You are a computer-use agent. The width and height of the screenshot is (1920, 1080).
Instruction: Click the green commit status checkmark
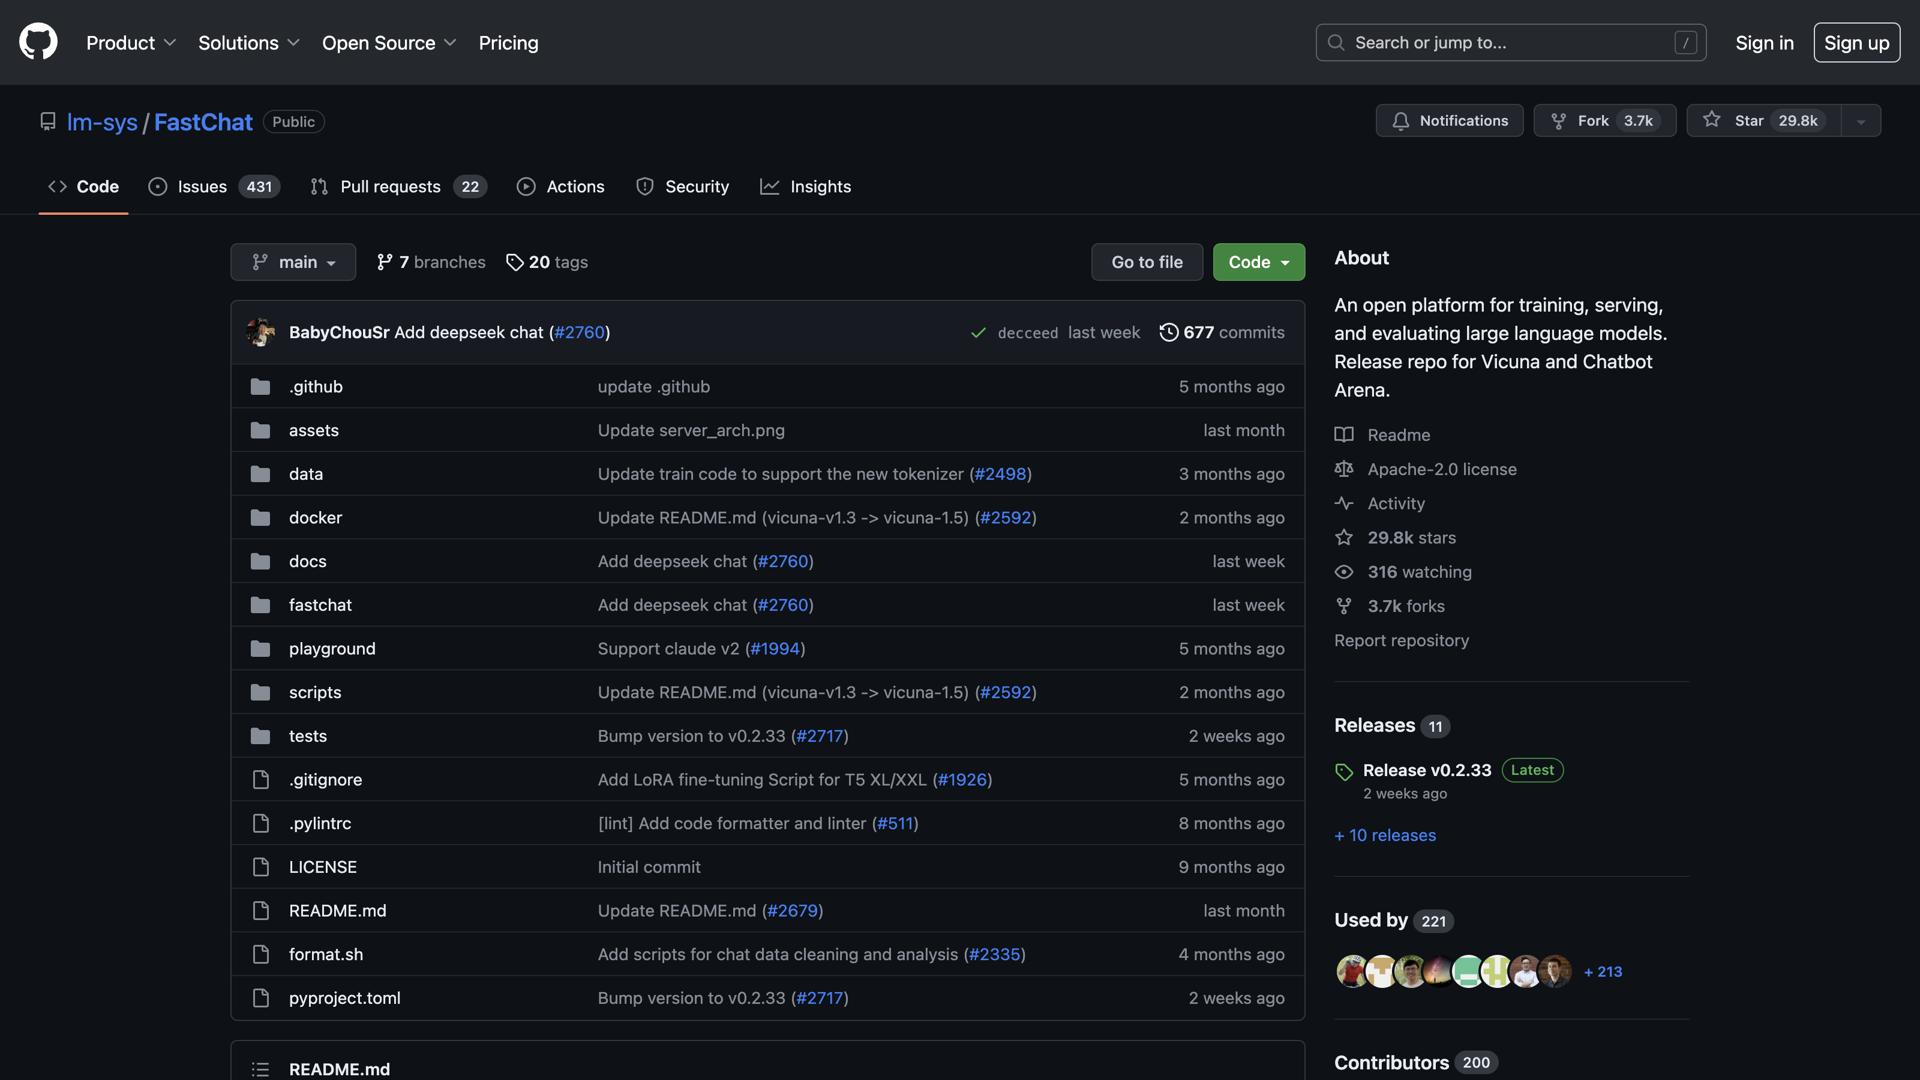pyautogui.click(x=978, y=333)
